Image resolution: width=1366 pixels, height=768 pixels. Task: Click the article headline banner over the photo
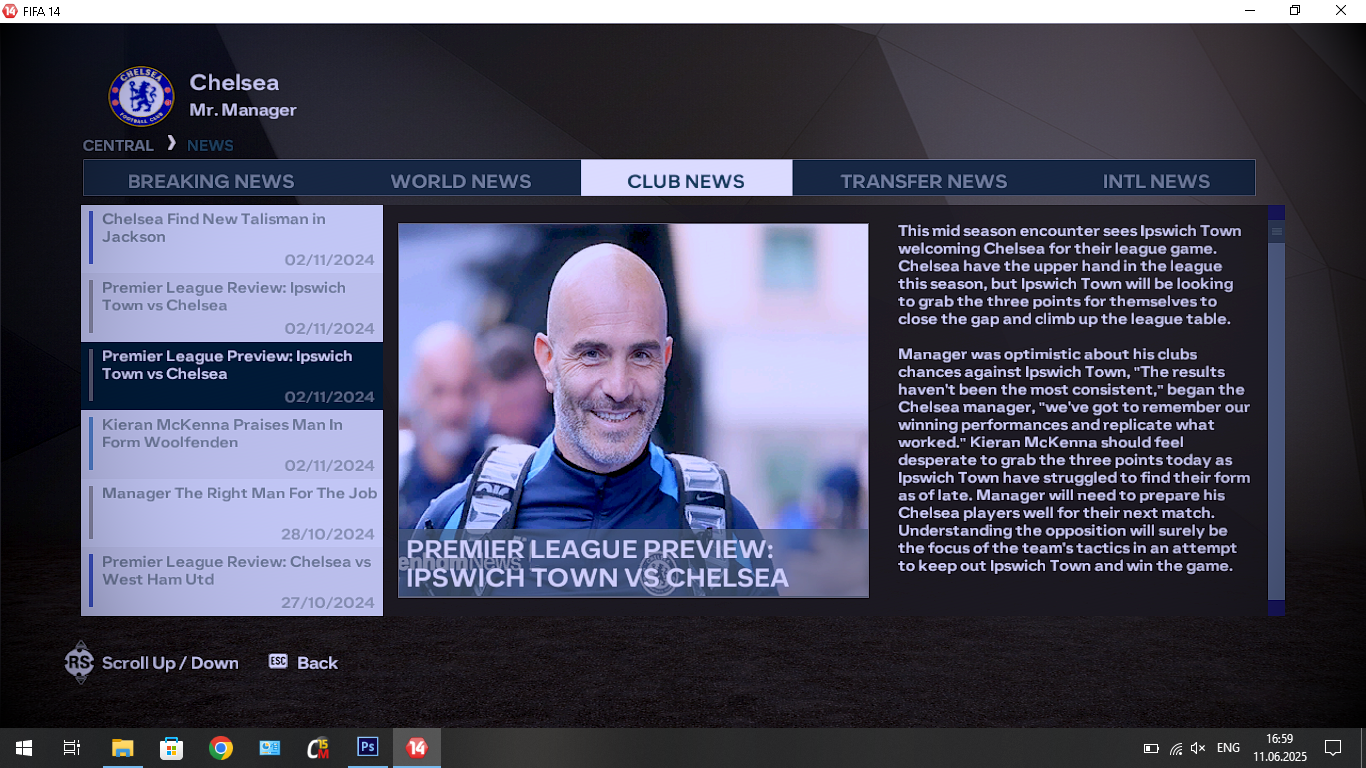pyautogui.click(x=633, y=563)
